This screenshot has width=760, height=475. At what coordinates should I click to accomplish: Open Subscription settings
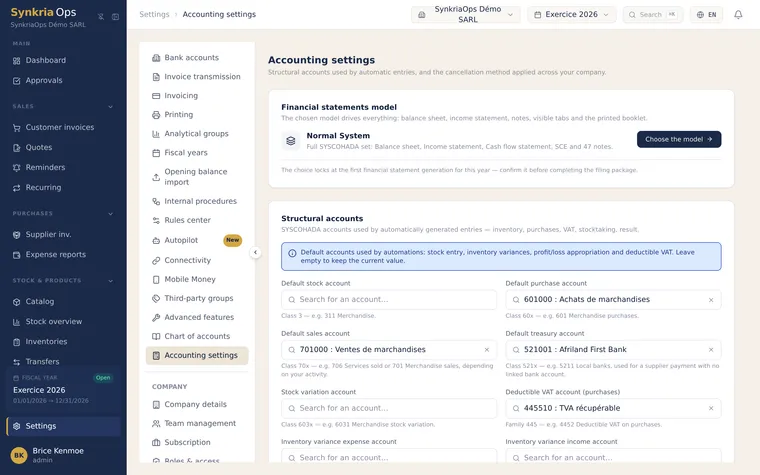(x=197, y=443)
